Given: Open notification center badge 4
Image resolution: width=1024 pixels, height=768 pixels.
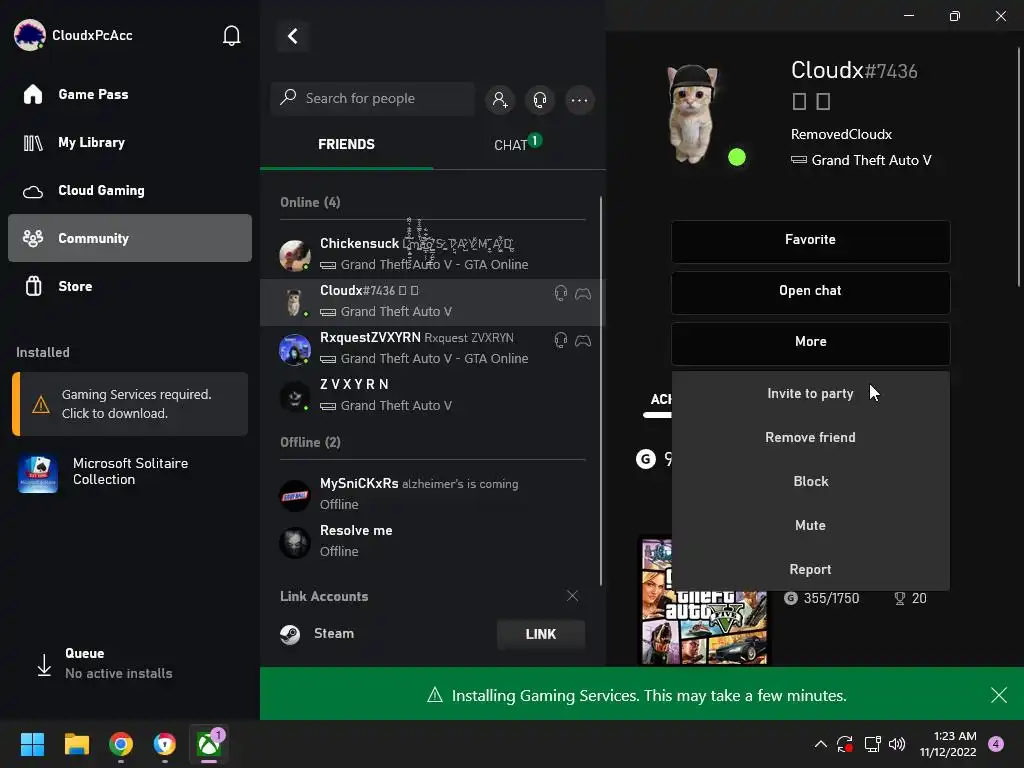Looking at the screenshot, I should (x=996, y=744).
